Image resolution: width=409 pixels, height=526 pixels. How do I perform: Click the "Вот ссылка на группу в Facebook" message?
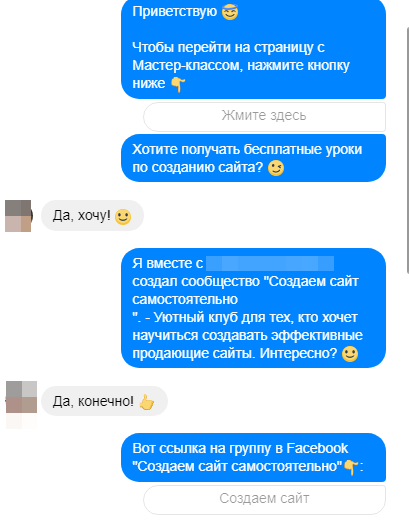coord(253,458)
